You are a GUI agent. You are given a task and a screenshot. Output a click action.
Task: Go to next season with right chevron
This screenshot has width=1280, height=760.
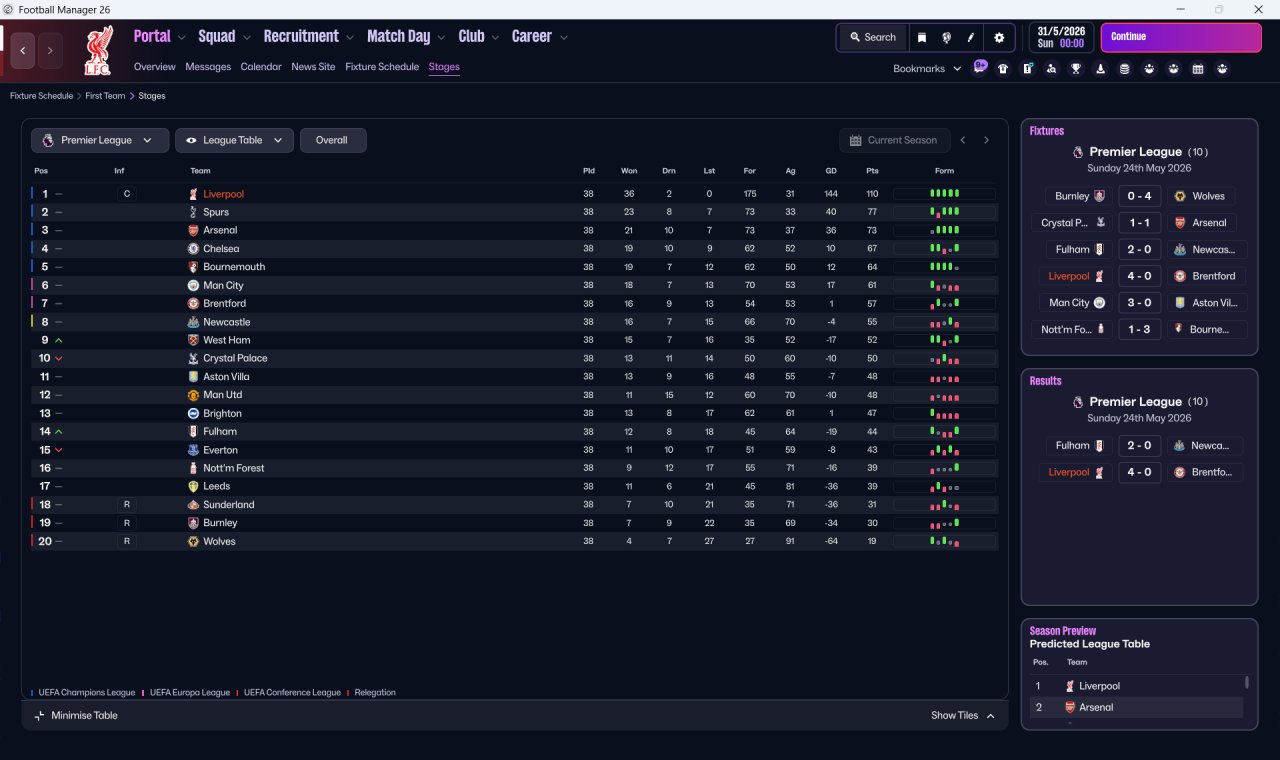[x=986, y=140]
